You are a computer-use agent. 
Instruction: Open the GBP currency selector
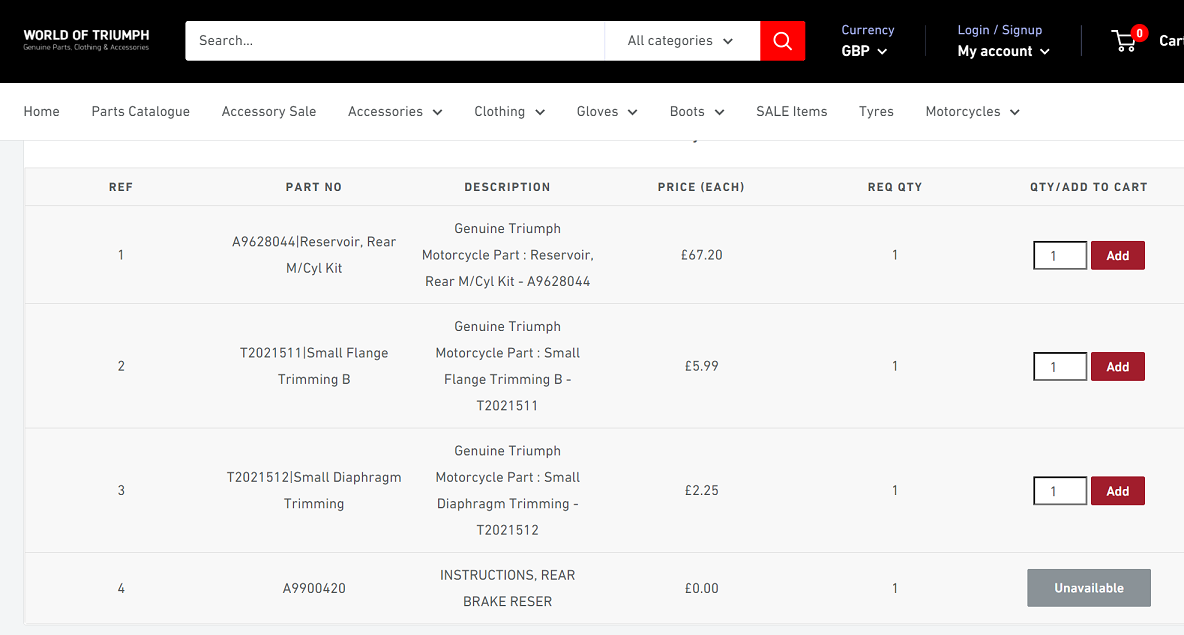tap(864, 51)
